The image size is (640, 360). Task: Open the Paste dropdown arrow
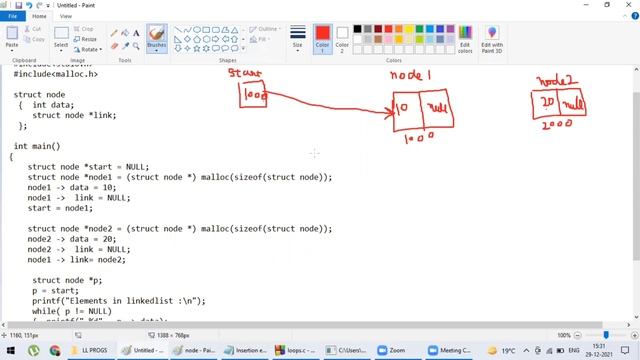click(x=12, y=50)
